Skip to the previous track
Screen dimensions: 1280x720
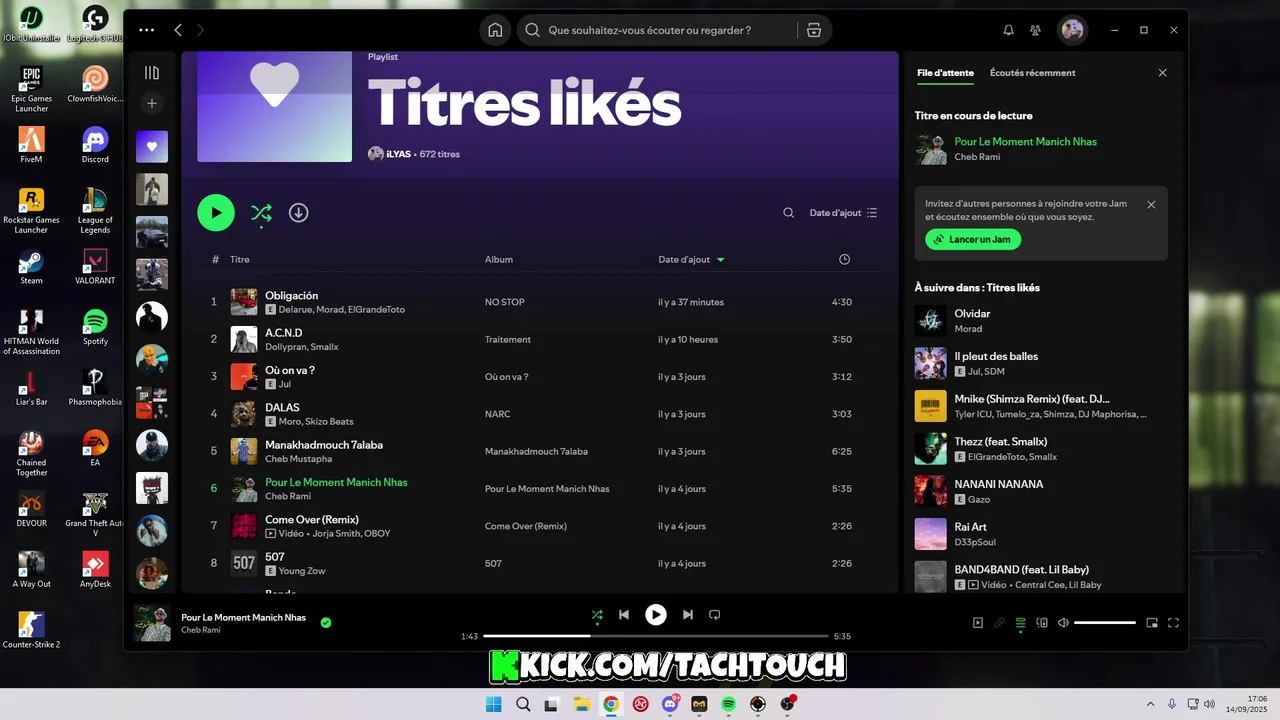coord(624,615)
